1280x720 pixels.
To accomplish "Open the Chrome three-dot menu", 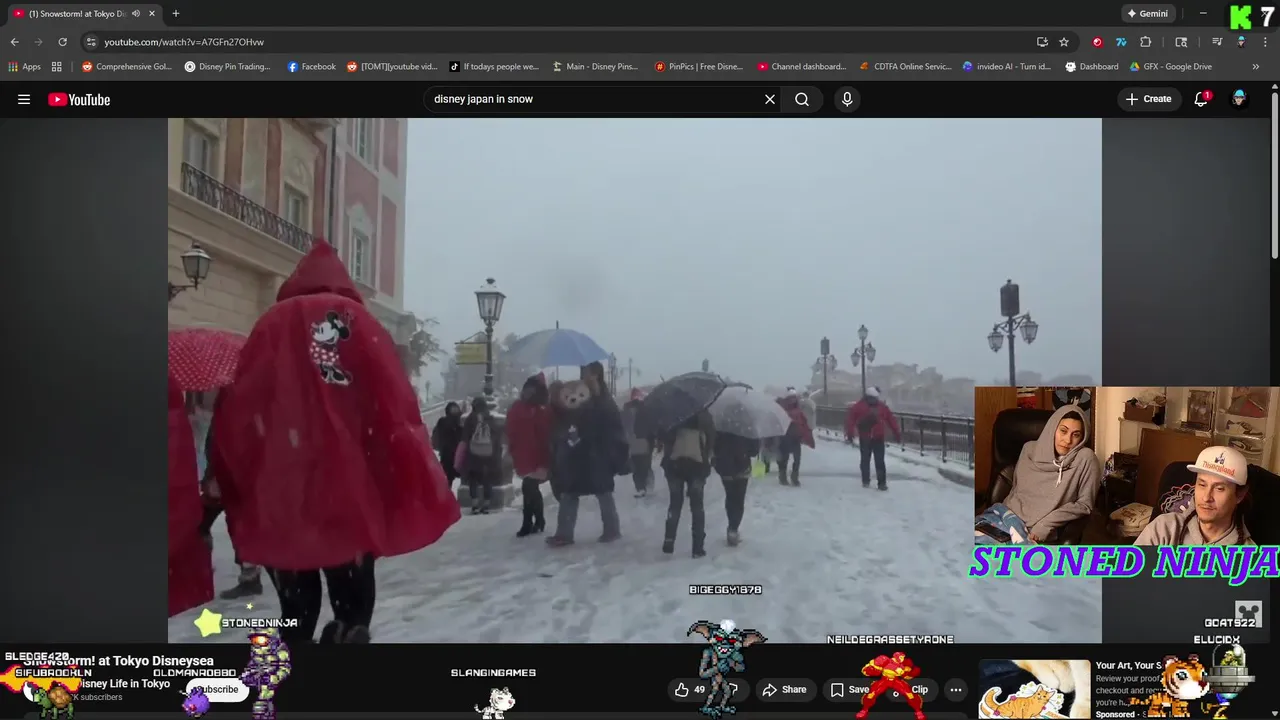I will coord(1266,42).
